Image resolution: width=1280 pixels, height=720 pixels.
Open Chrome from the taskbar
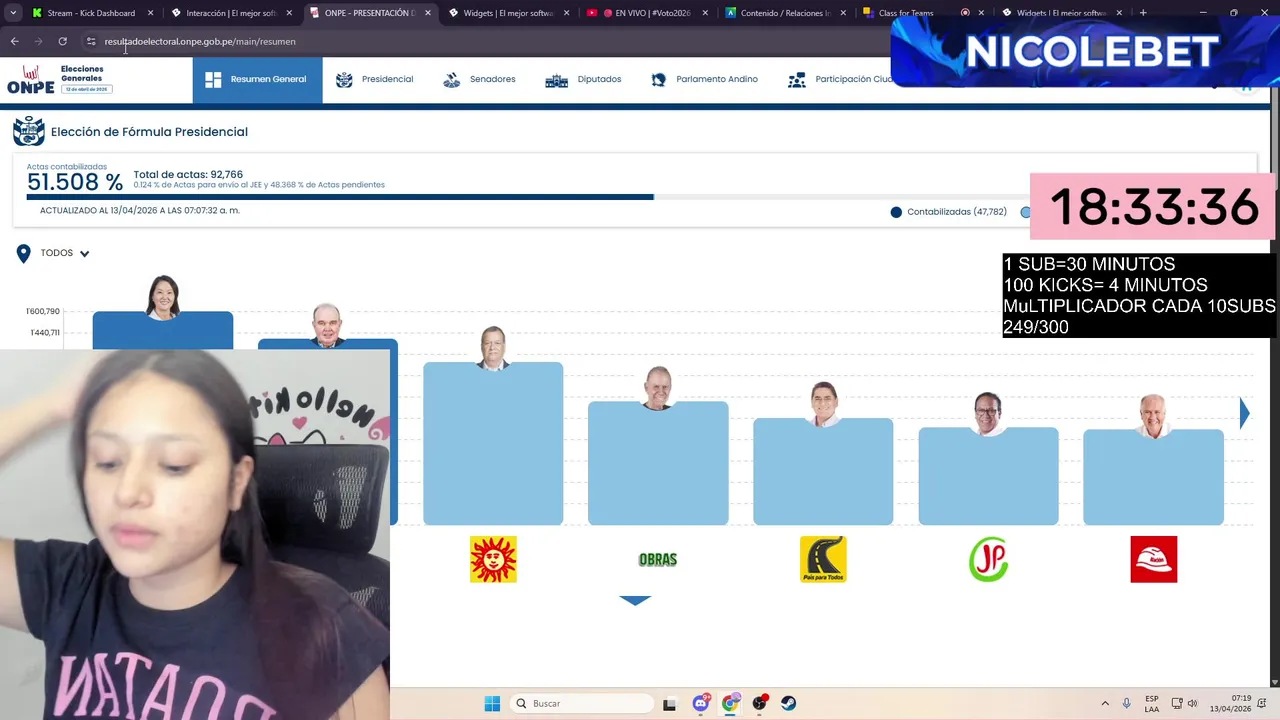point(730,704)
